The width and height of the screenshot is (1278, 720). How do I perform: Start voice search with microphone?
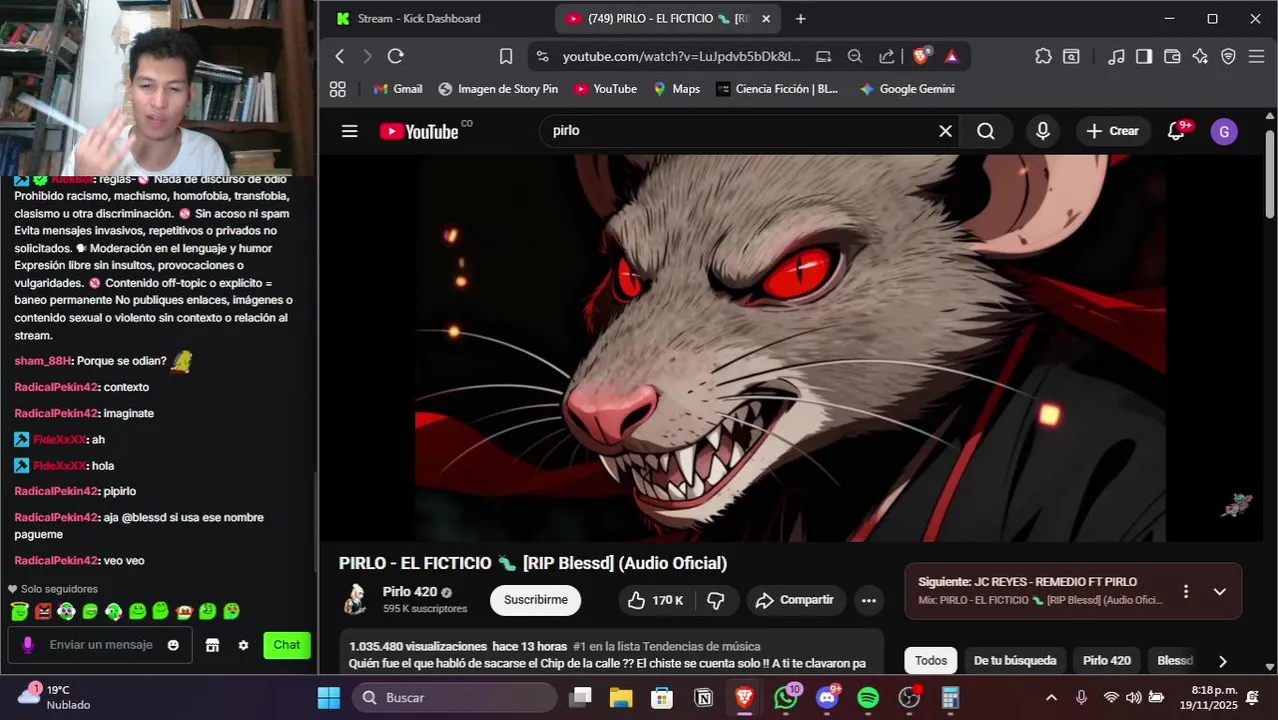pos(1043,131)
